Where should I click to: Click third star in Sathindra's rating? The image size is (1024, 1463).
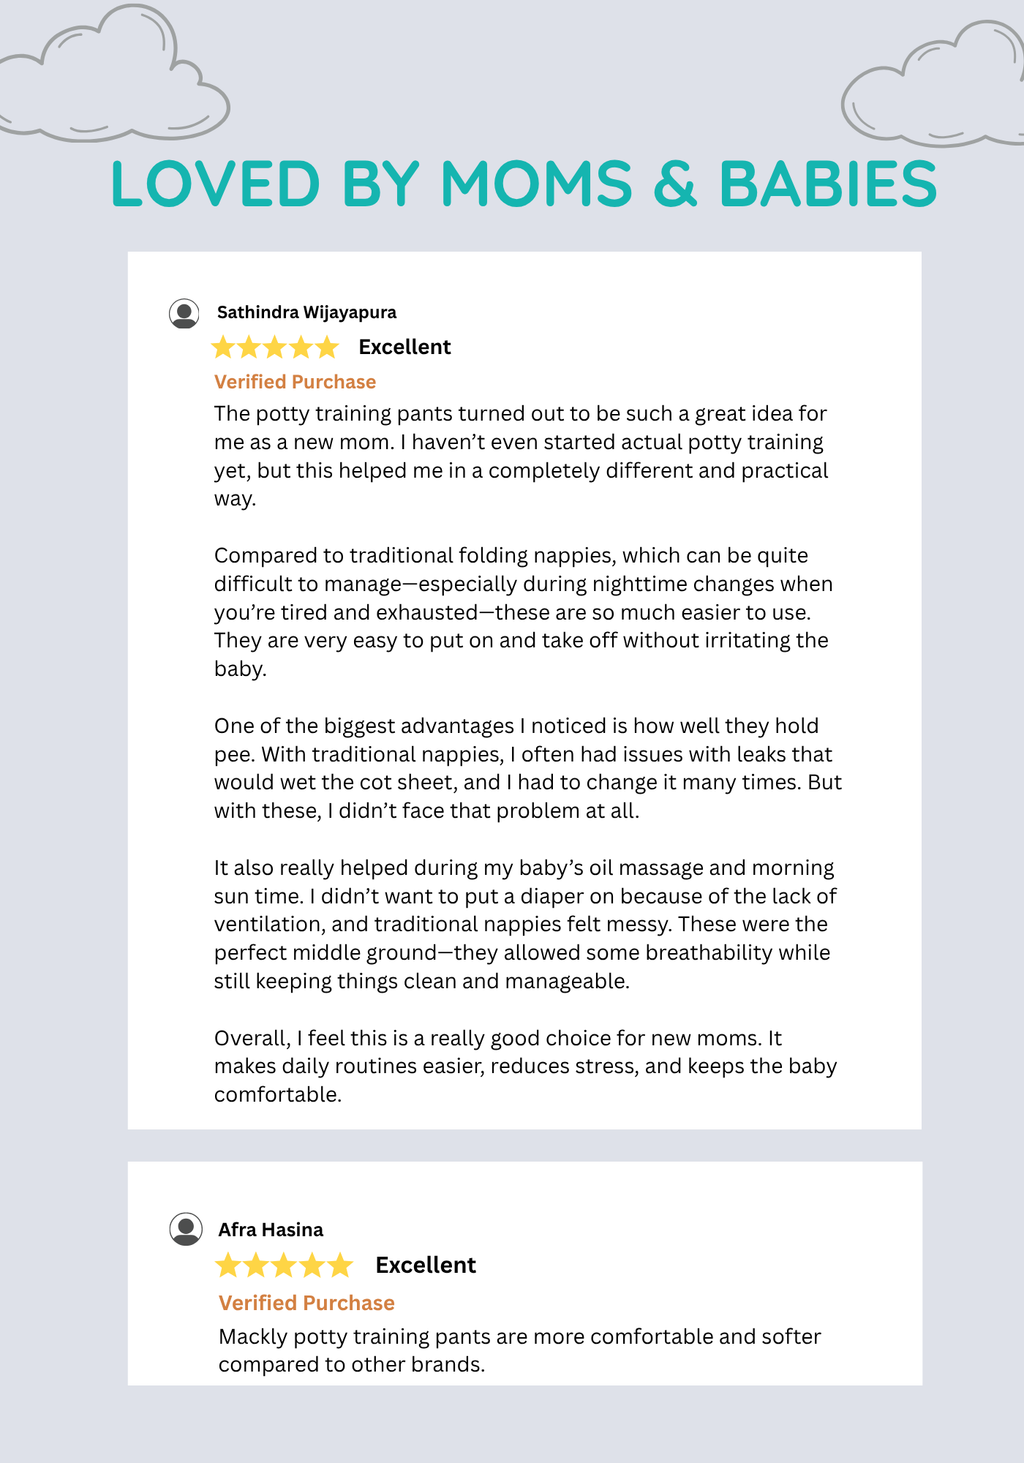(x=275, y=348)
